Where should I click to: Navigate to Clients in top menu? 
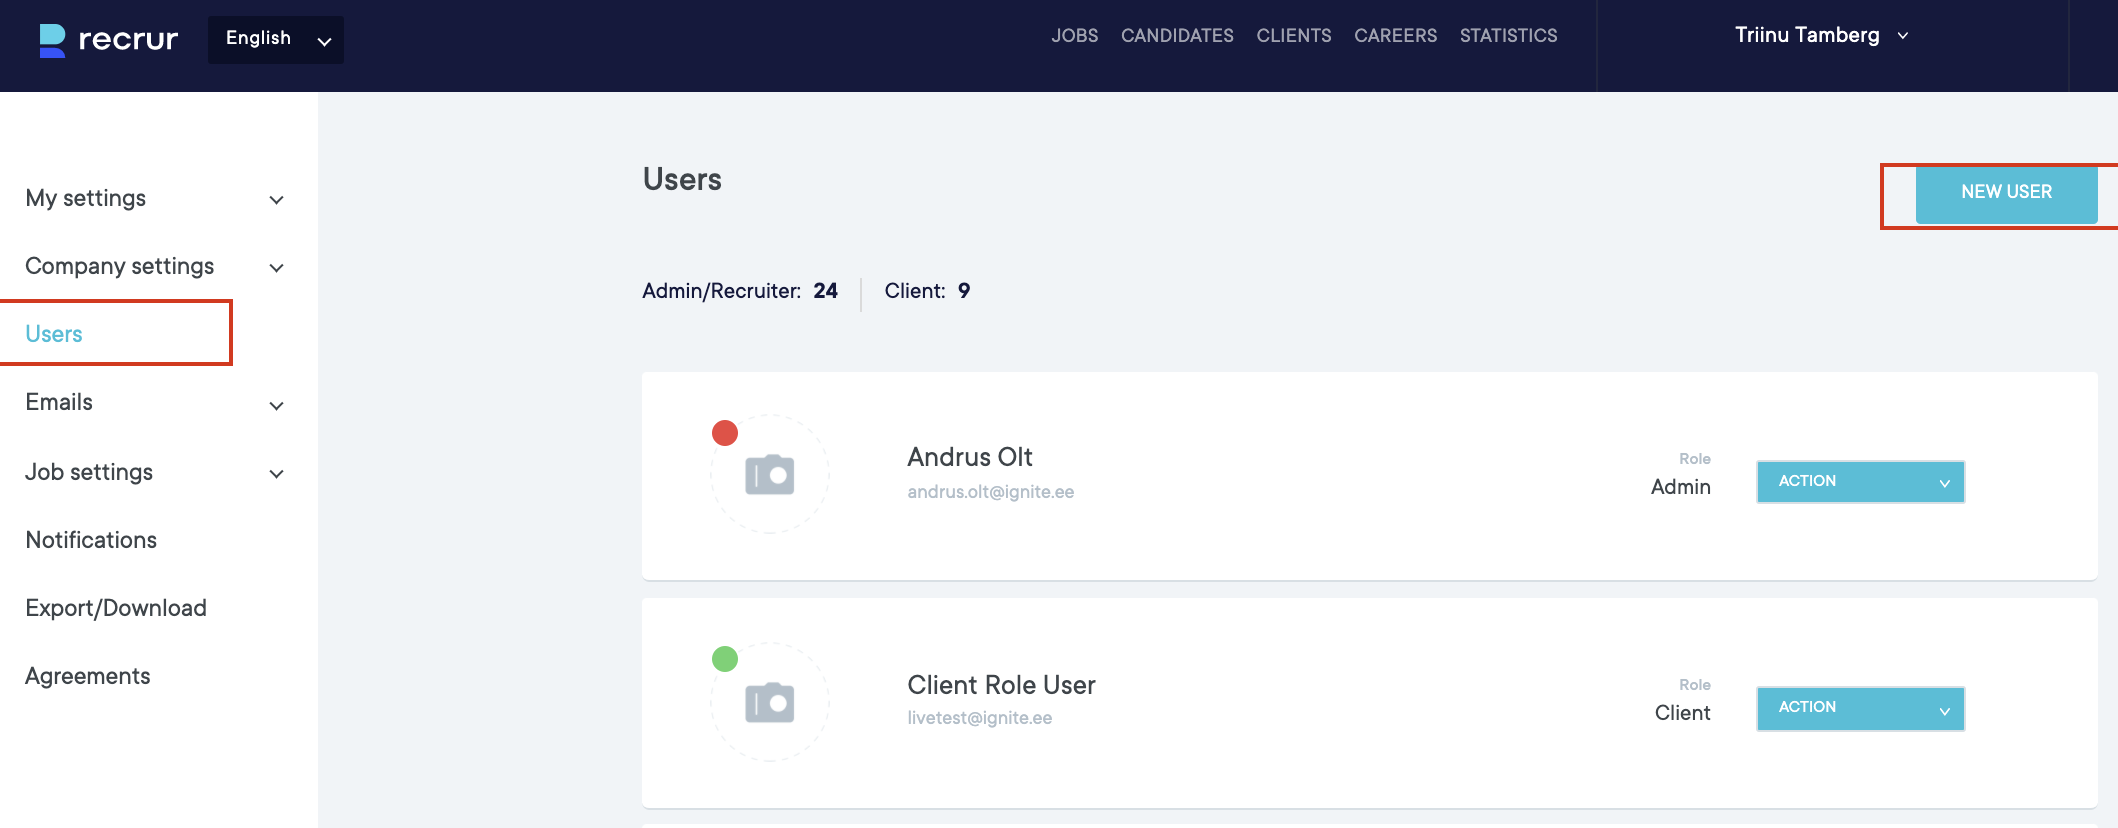[x=1293, y=36]
